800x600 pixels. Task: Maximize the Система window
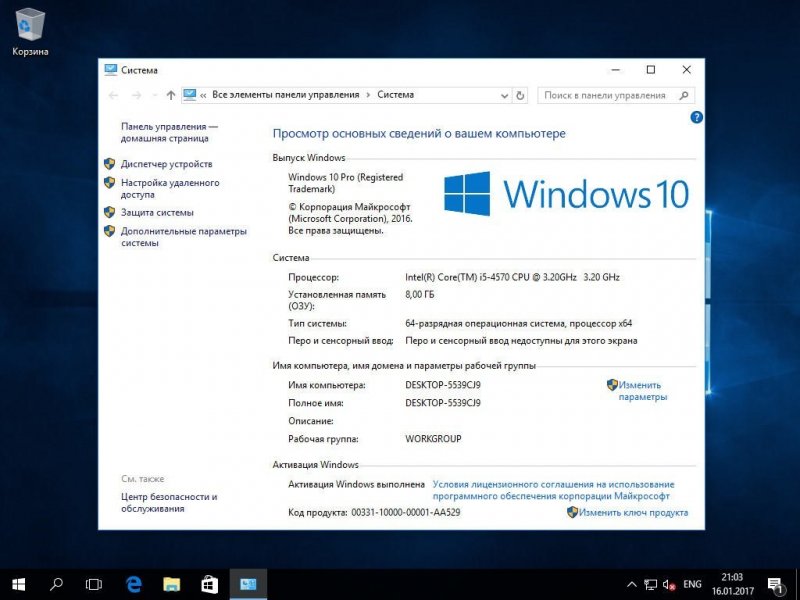pos(651,70)
